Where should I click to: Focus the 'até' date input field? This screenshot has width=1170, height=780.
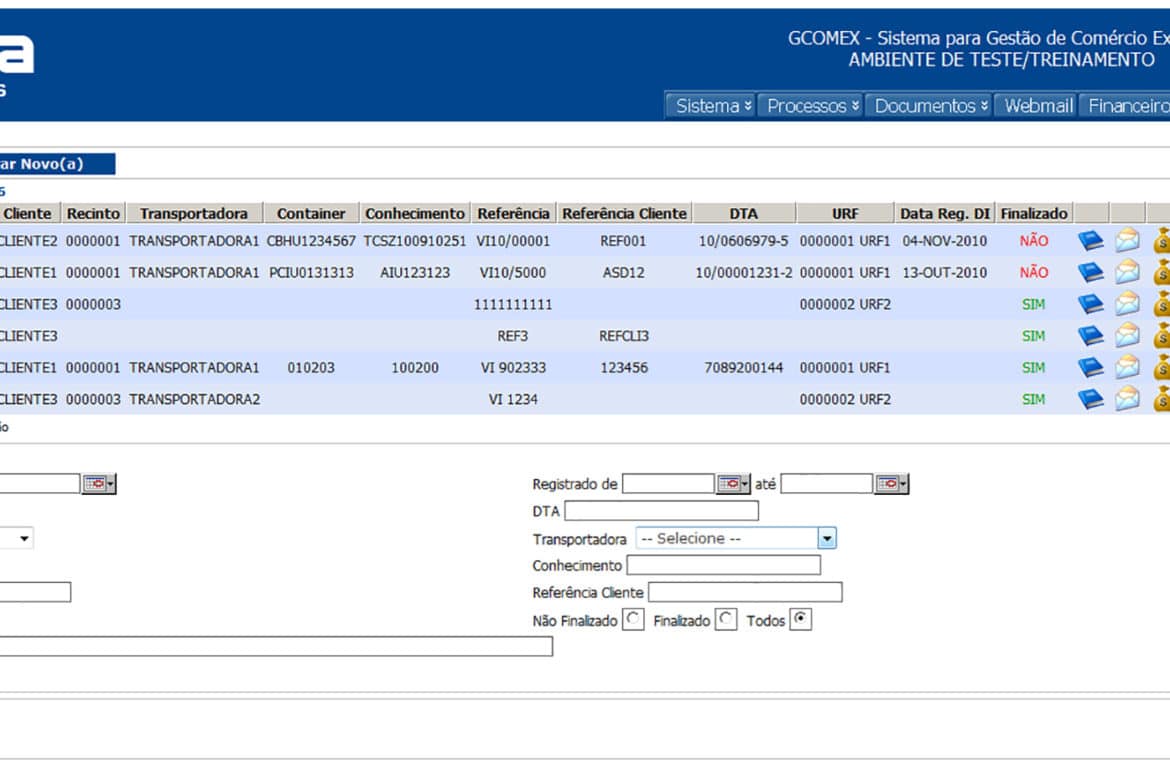827,484
